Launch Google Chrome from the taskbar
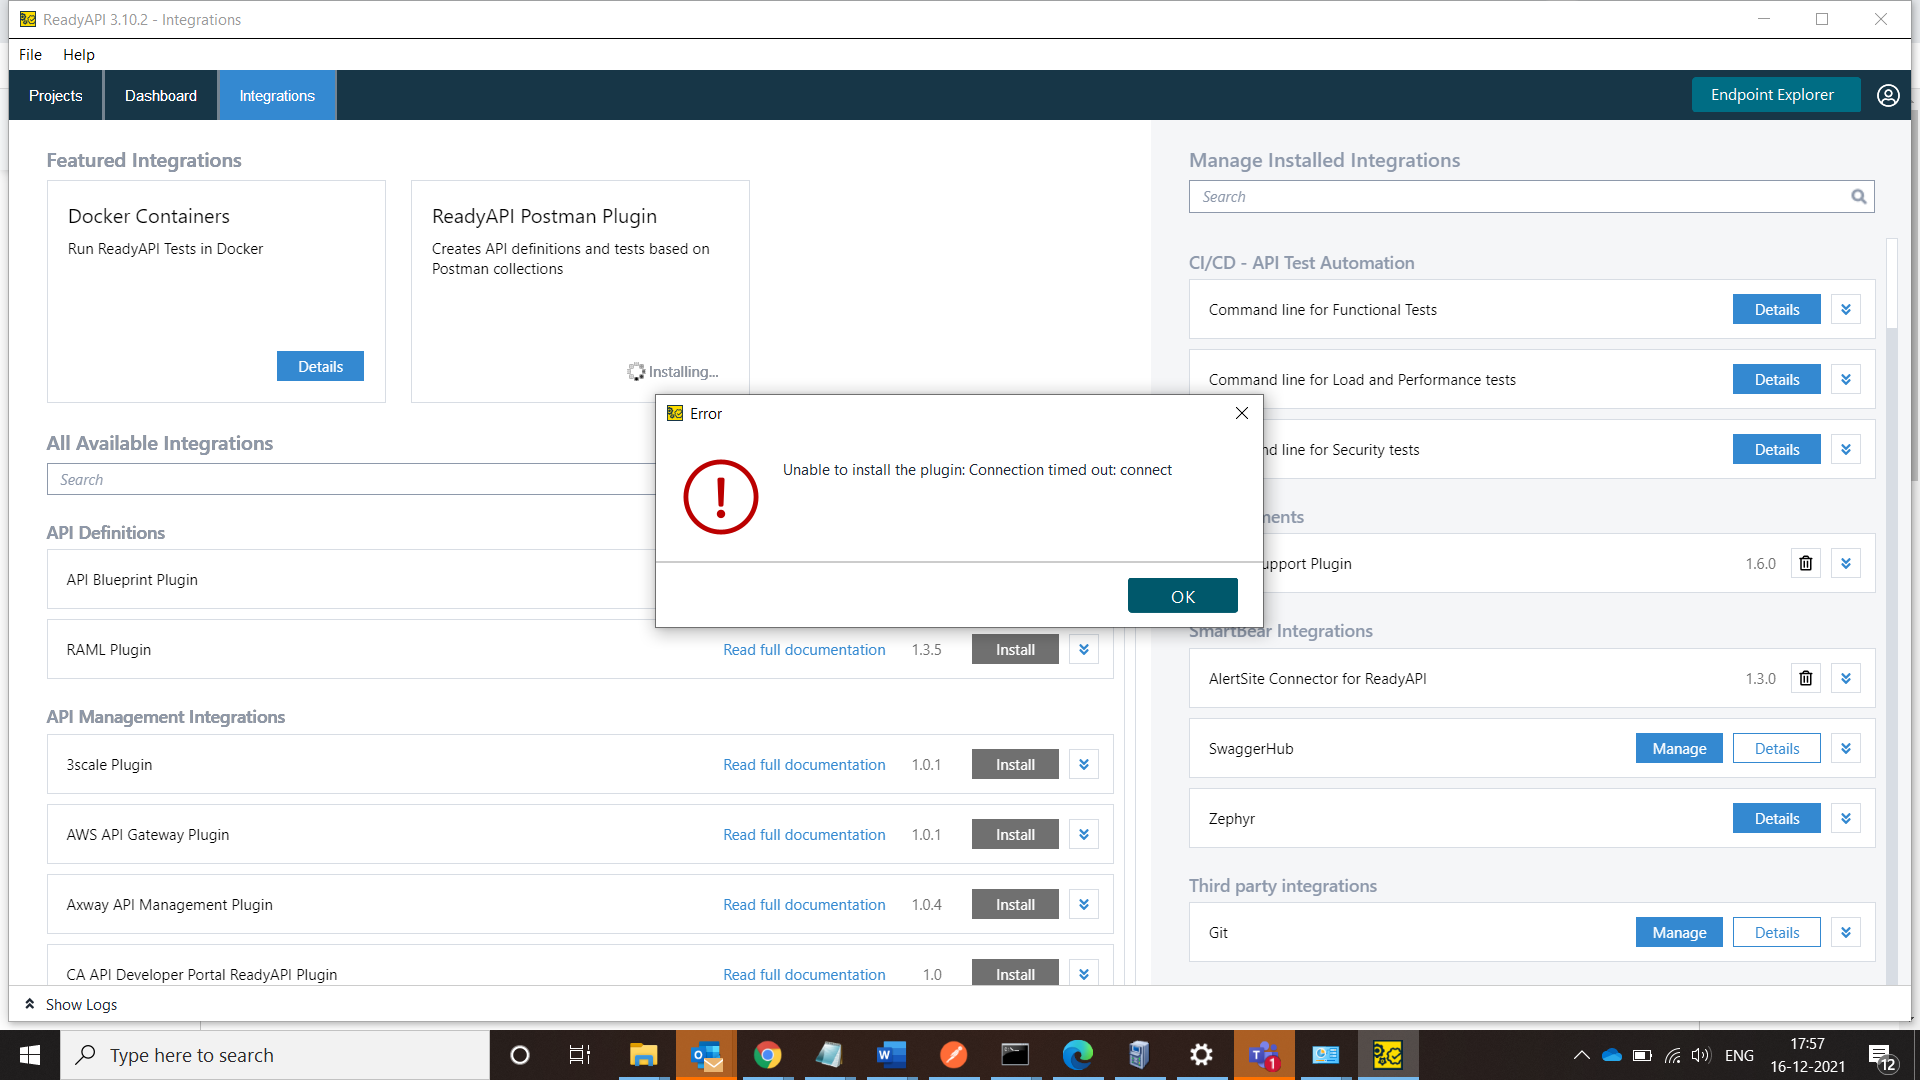The image size is (1920, 1080). [767, 1054]
